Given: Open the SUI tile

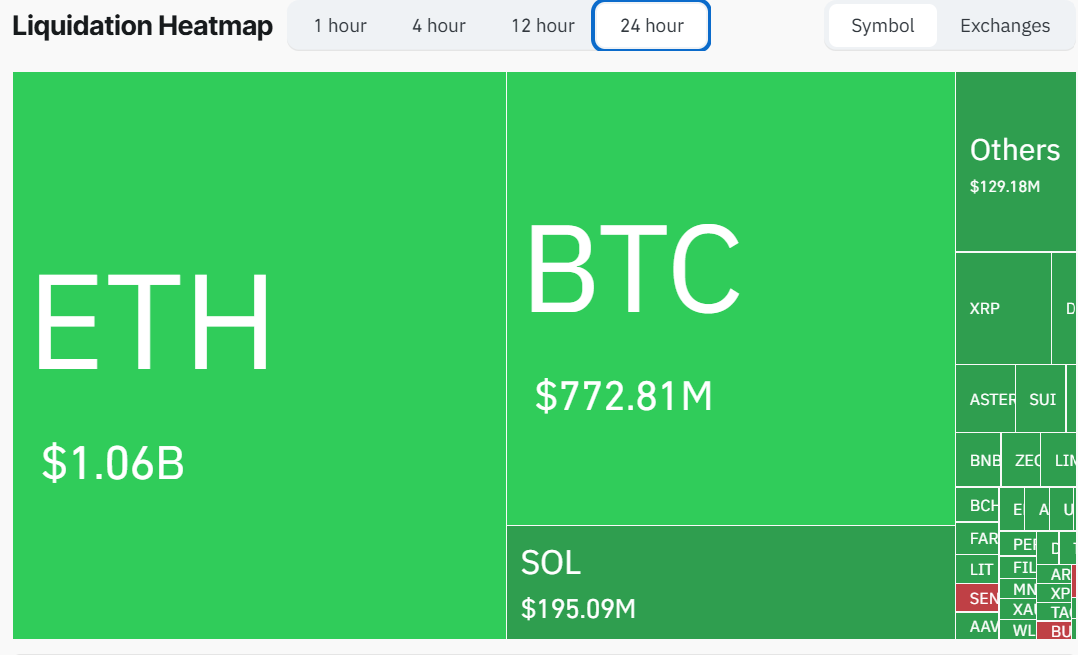Looking at the screenshot, I should (x=1041, y=398).
